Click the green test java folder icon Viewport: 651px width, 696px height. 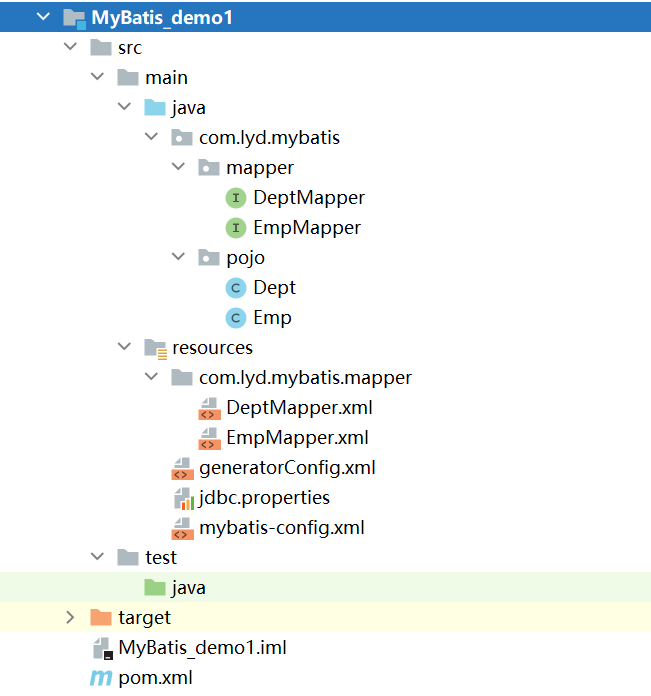(x=155, y=588)
